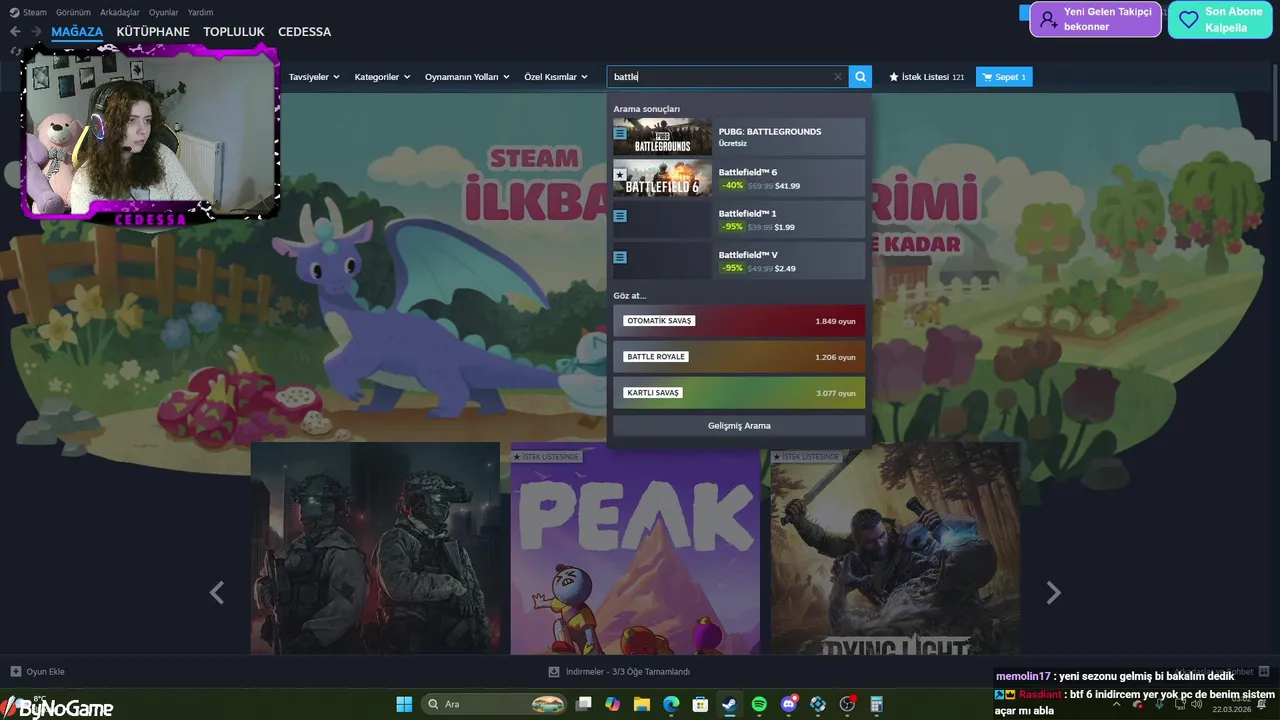Expand the Kategoriler dropdown
Screen dimensions: 1280x720
point(382,77)
